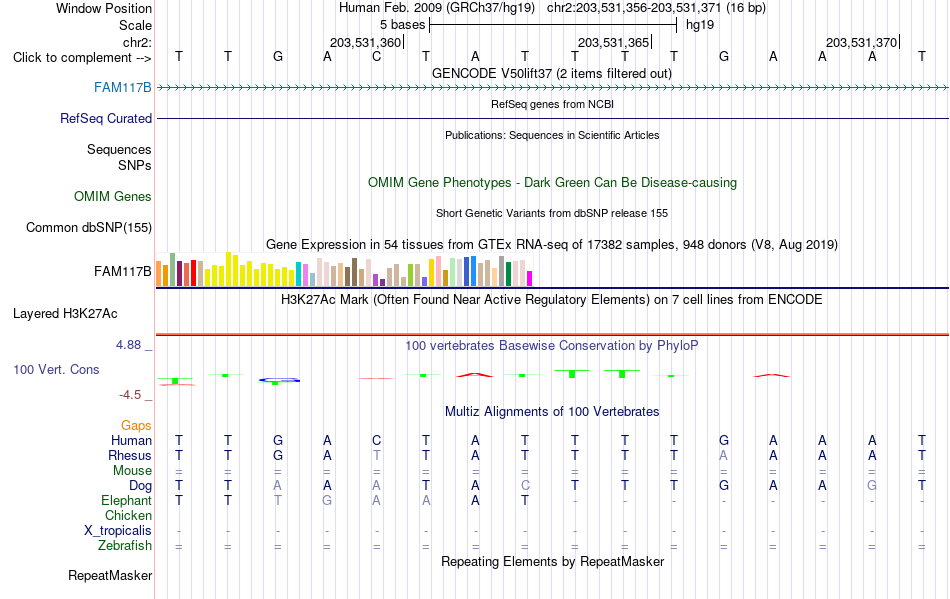Click the -4.5 lower scale value
This screenshot has height=599, width=950.
click(130, 395)
